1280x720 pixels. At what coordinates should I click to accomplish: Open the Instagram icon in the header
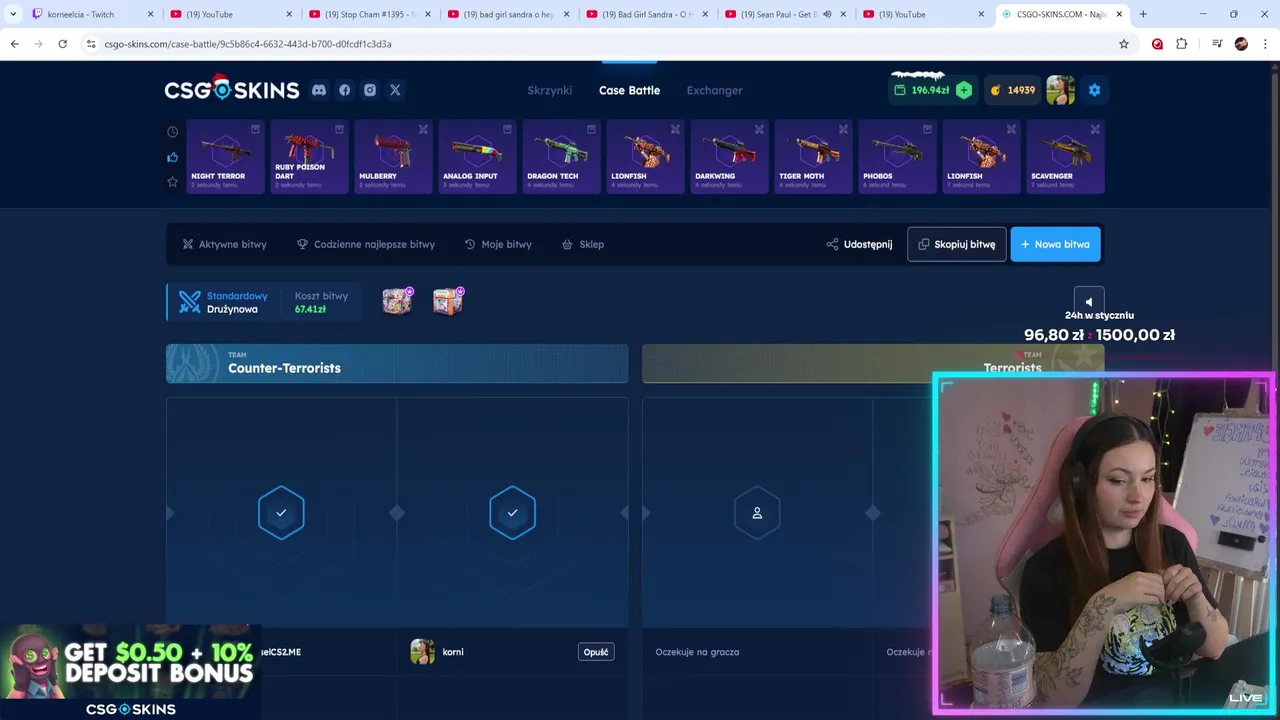tap(370, 90)
